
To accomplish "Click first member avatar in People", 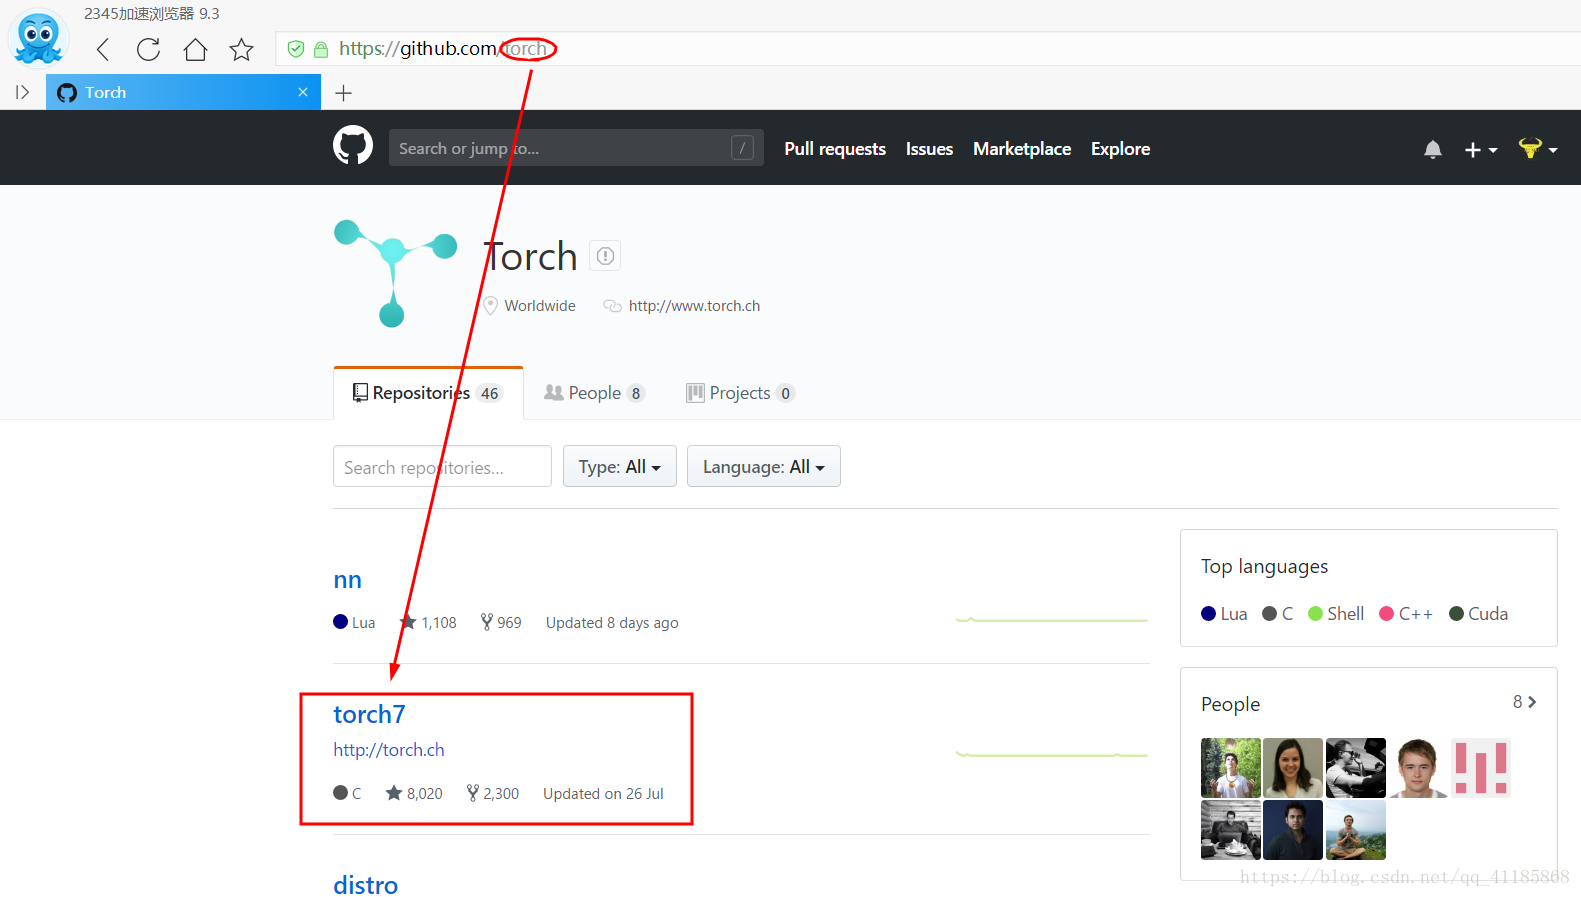I will [x=1231, y=768].
